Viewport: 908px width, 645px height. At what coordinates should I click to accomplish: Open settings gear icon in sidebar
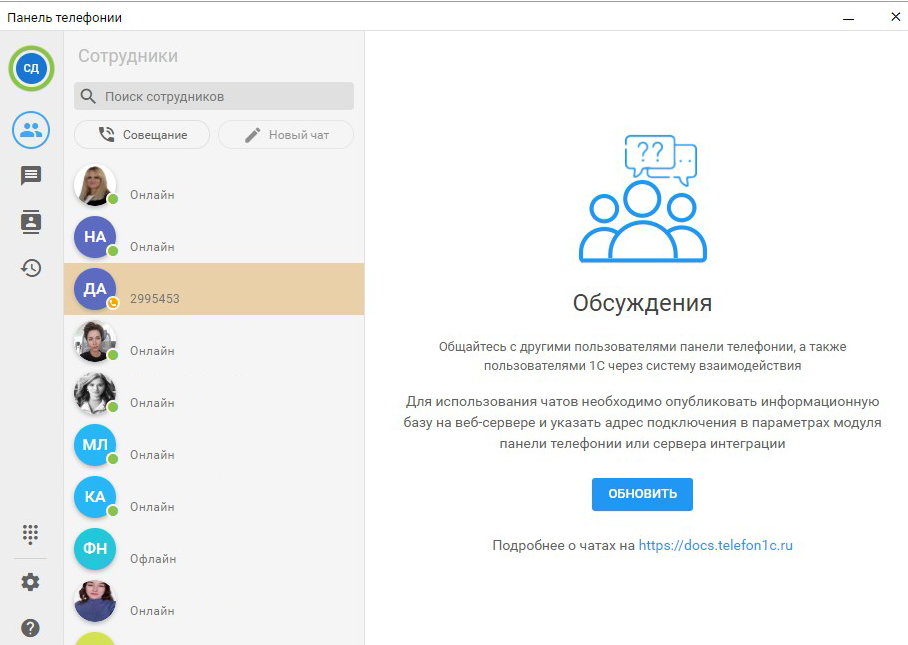[31, 582]
